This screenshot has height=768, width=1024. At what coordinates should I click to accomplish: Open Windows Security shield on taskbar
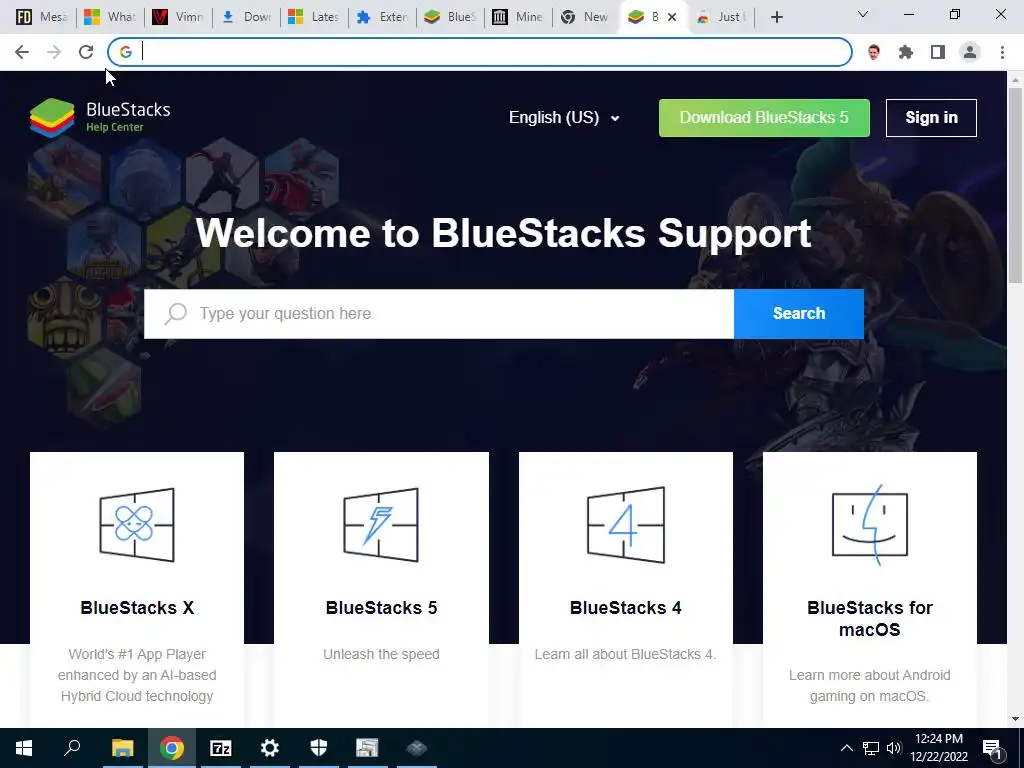click(x=319, y=748)
